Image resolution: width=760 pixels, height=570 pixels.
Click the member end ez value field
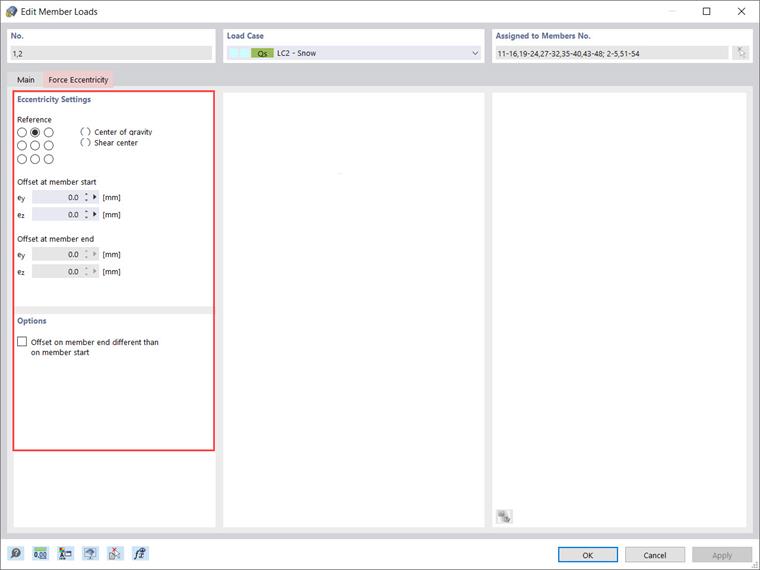(57, 271)
